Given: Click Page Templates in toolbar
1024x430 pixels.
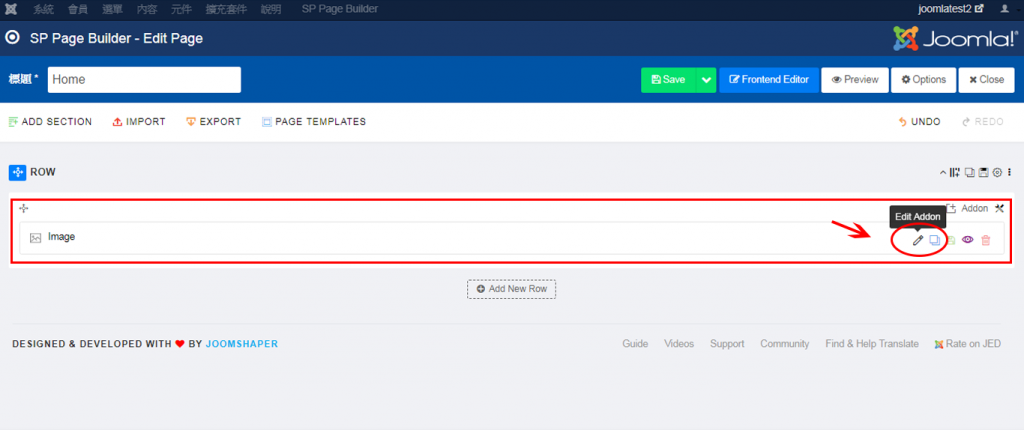Looking at the screenshot, I should click(314, 122).
